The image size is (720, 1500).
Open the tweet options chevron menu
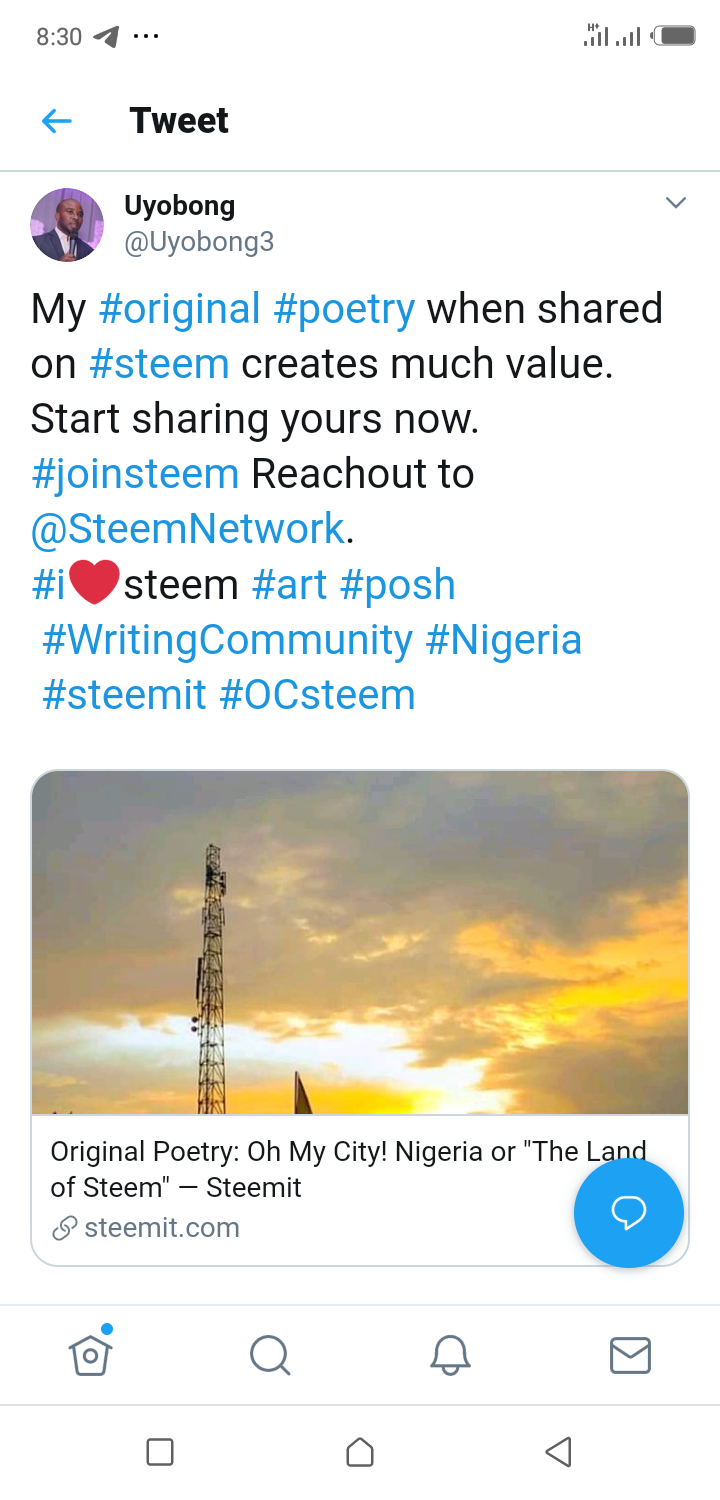pos(676,203)
